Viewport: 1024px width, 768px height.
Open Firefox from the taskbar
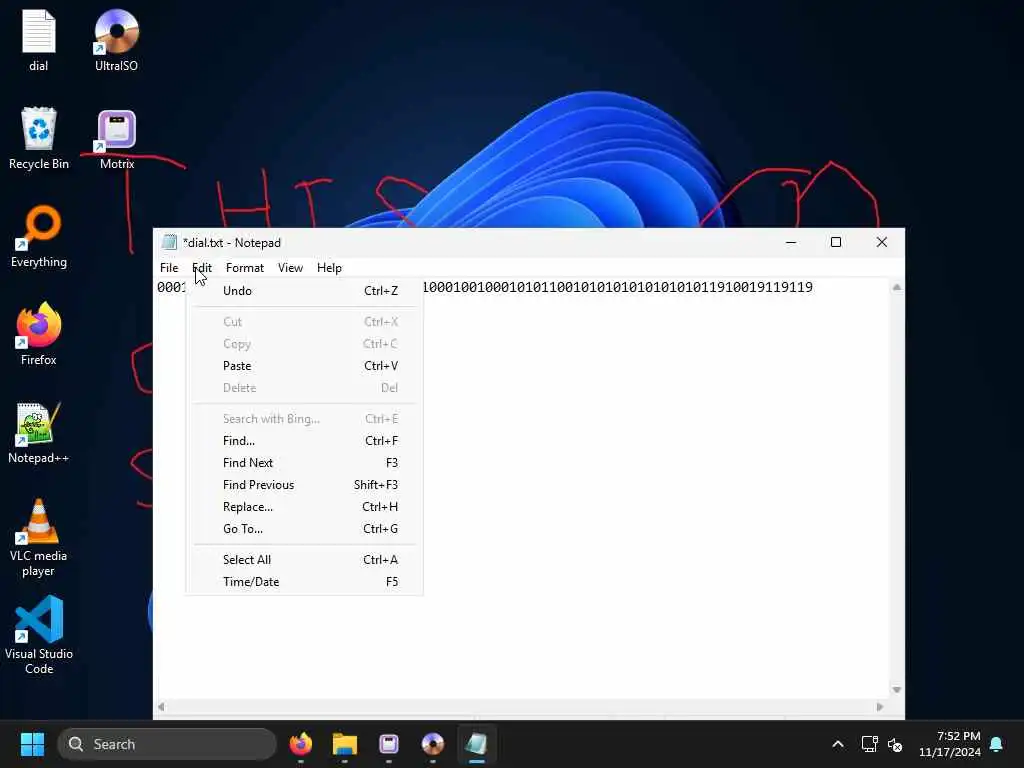[x=300, y=744]
